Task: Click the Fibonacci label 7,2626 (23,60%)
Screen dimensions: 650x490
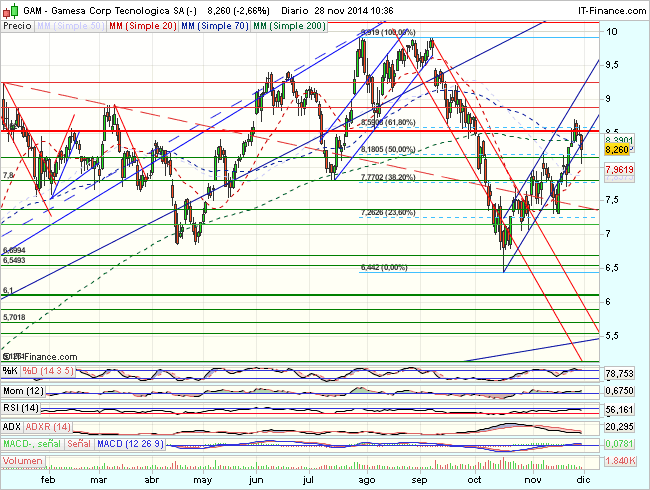Action: click(388, 213)
